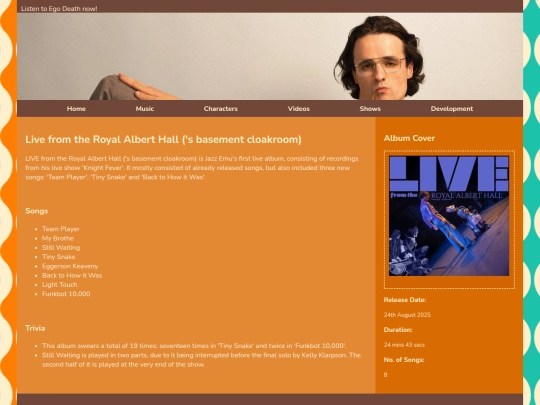Select the 'Team Player' song entry
540x405 pixels.
61,229
